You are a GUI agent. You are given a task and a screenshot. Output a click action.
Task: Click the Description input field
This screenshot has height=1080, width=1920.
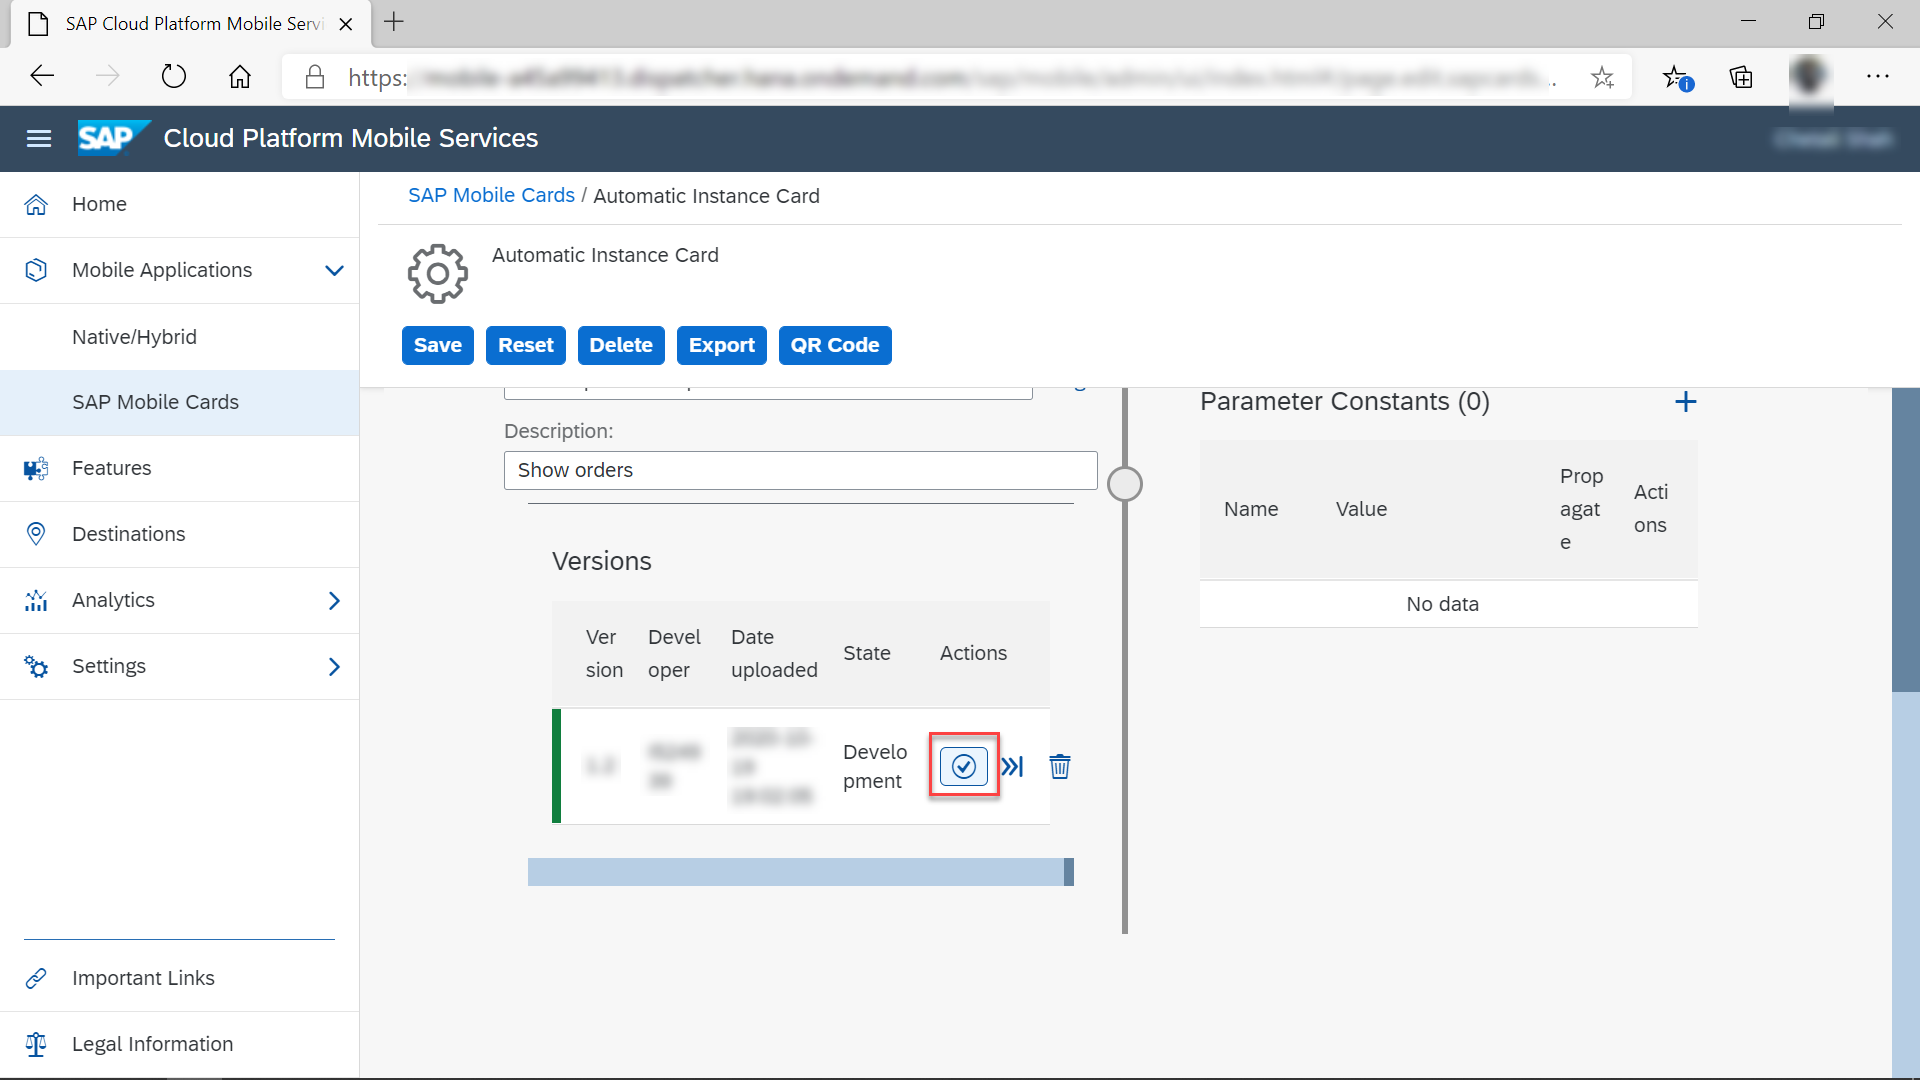point(800,470)
